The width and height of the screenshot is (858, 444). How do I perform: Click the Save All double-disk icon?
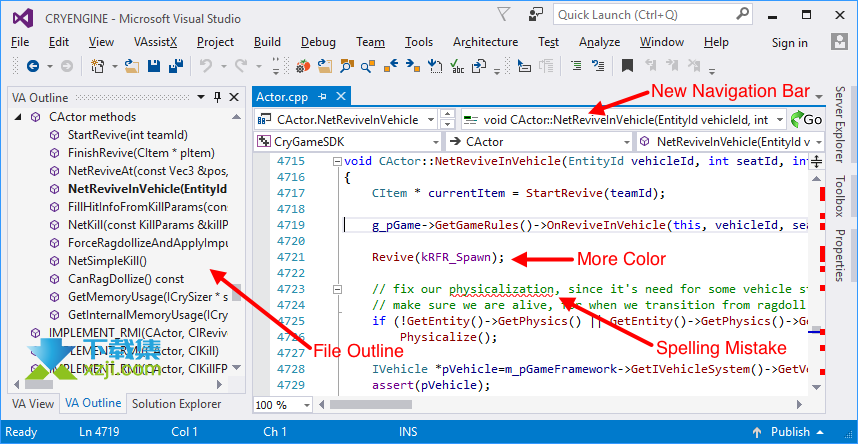click(176, 66)
